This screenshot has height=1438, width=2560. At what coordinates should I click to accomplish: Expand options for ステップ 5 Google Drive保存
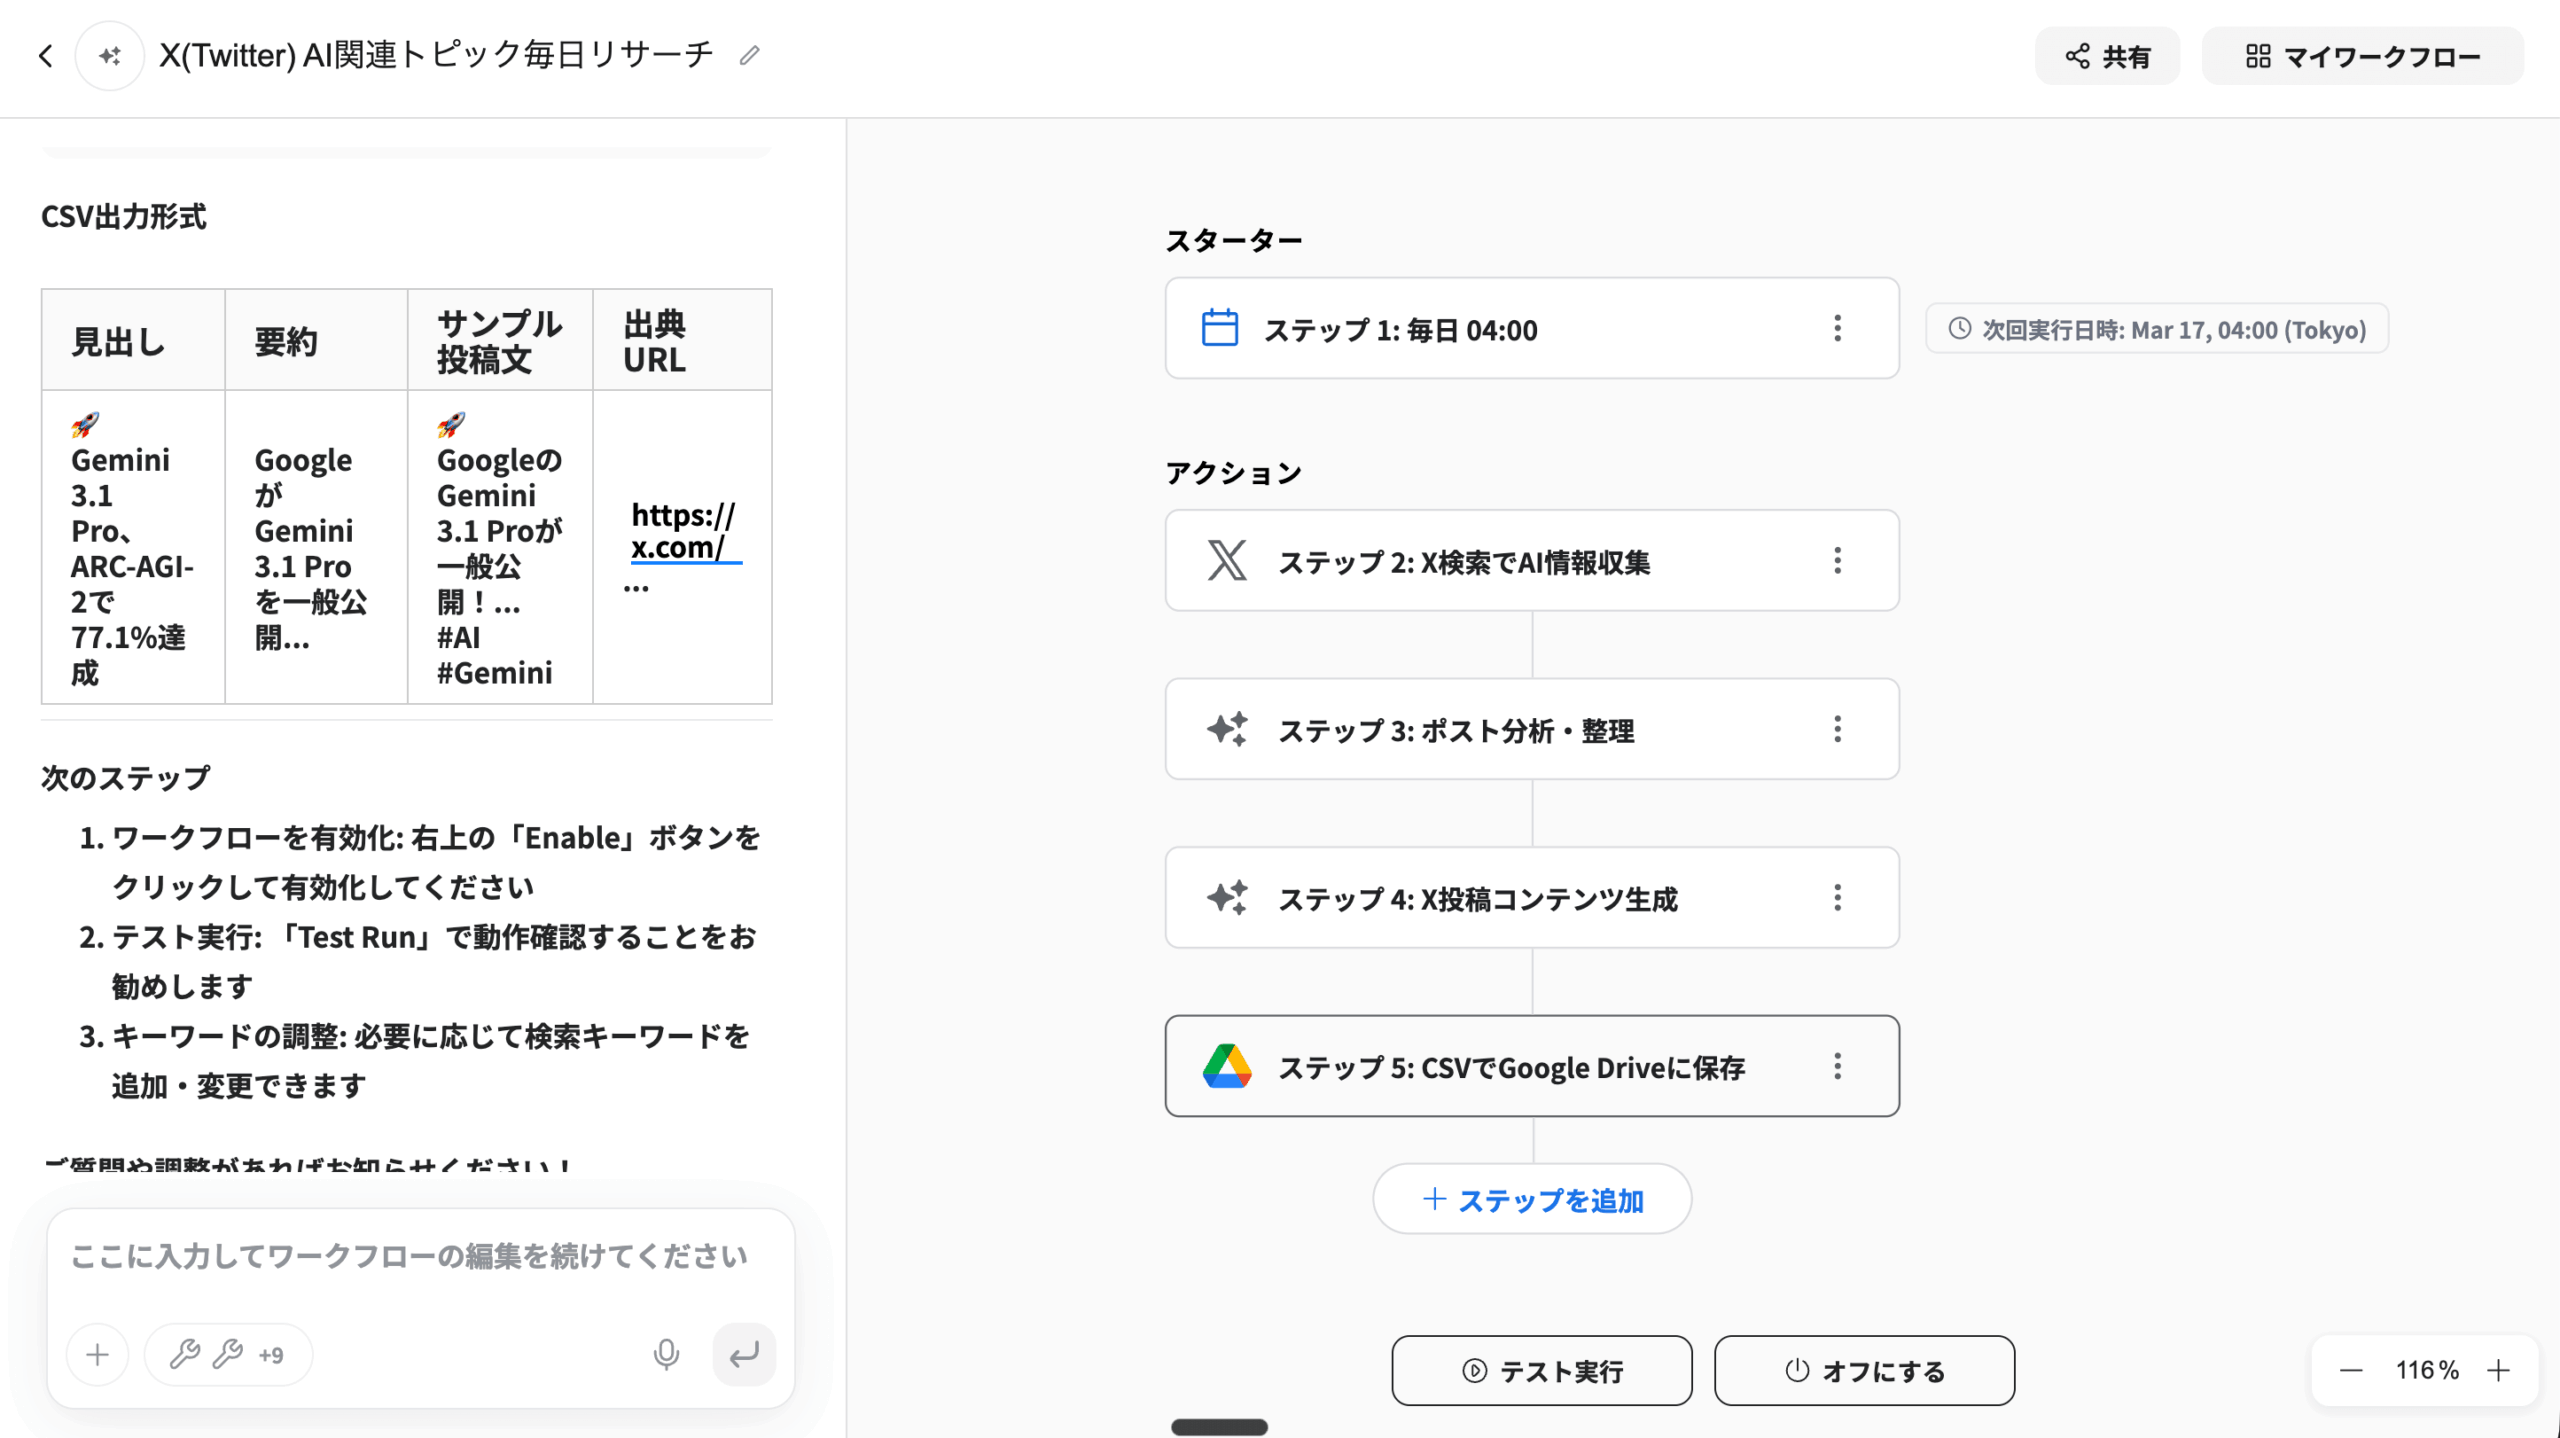[1837, 1067]
